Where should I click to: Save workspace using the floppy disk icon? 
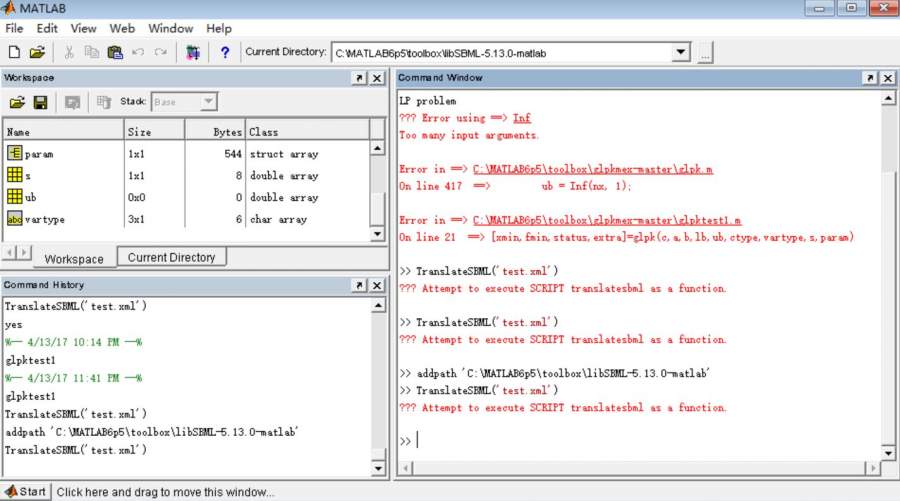[x=40, y=102]
